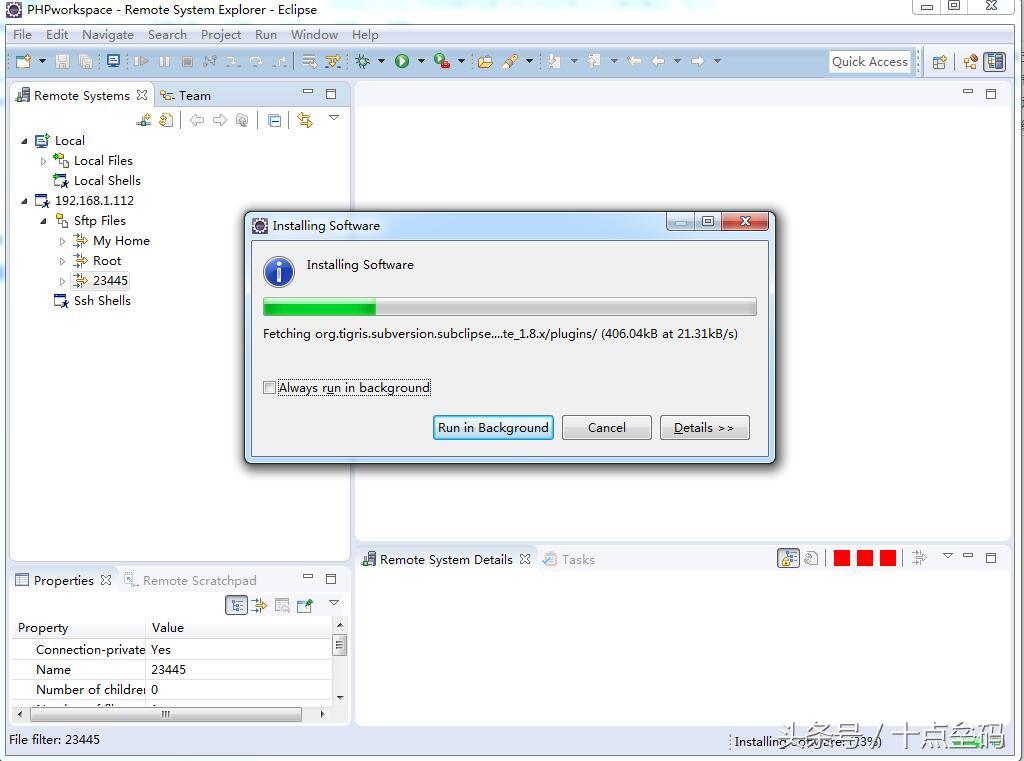Enable Always run in background checkbox
This screenshot has width=1024, height=761.
pyautogui.click(x=269, y=387)
